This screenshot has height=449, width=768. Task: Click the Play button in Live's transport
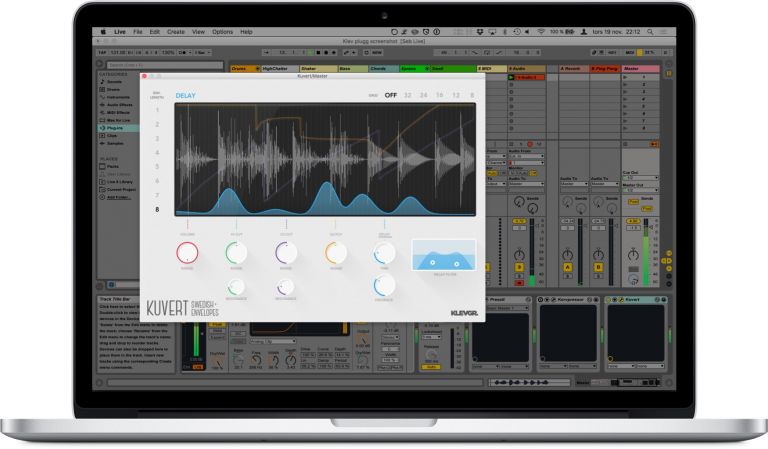311,52
